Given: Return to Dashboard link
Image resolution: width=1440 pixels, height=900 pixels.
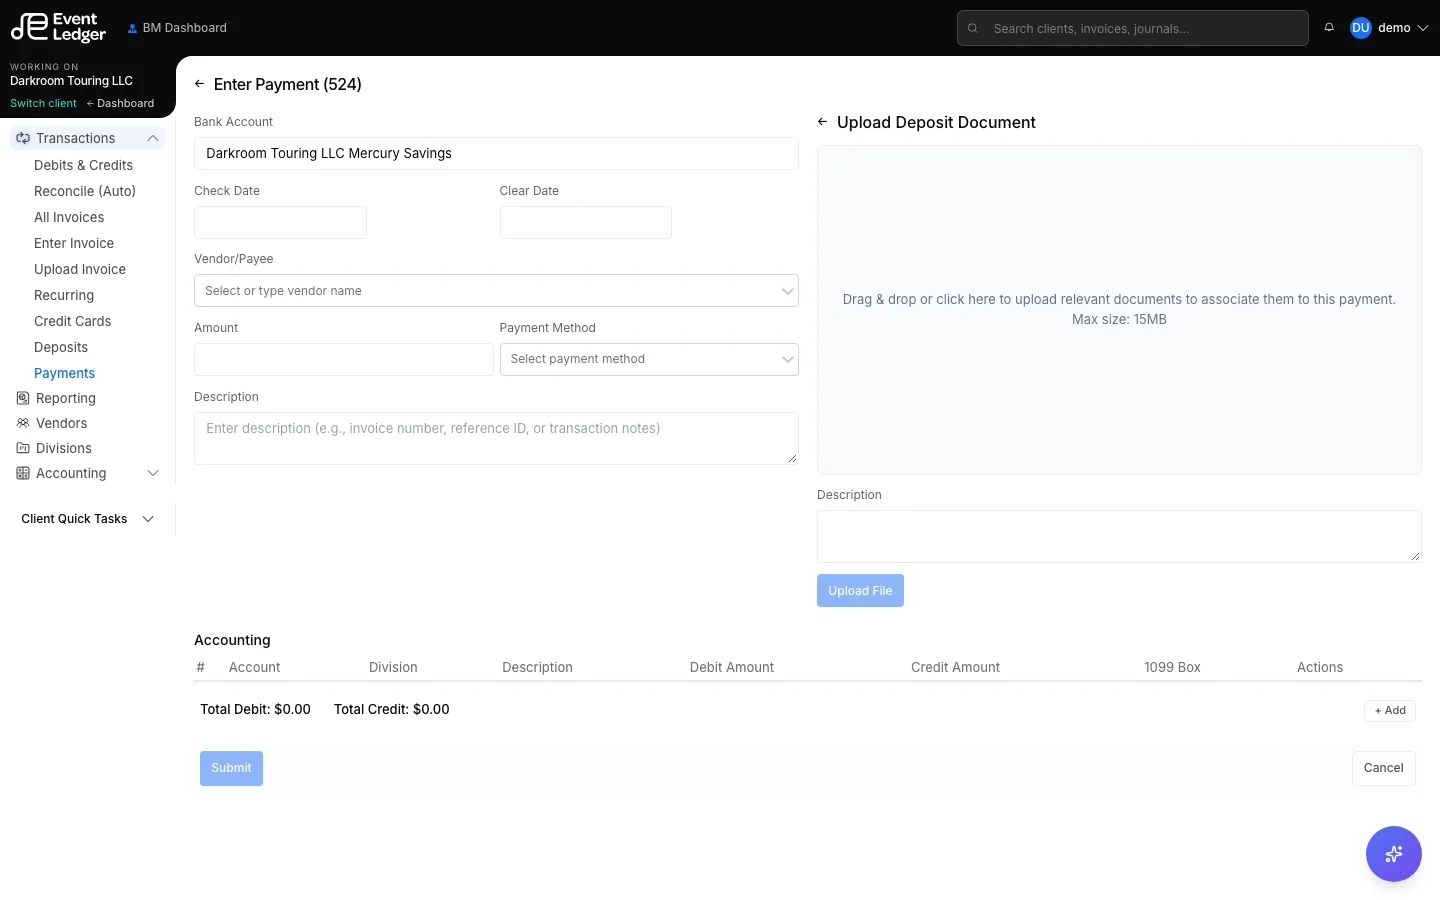Looking at the screenshot, I should pos(120,103).
